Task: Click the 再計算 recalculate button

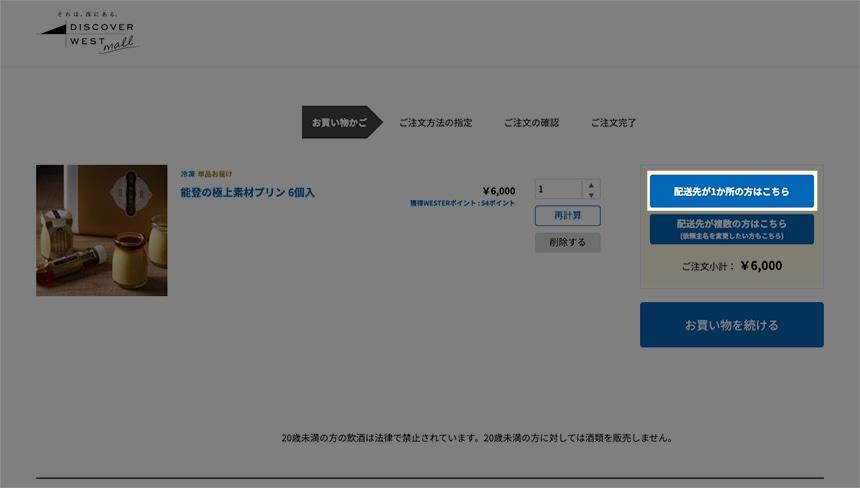Action: pyautogui.click(x=568, y=215)
